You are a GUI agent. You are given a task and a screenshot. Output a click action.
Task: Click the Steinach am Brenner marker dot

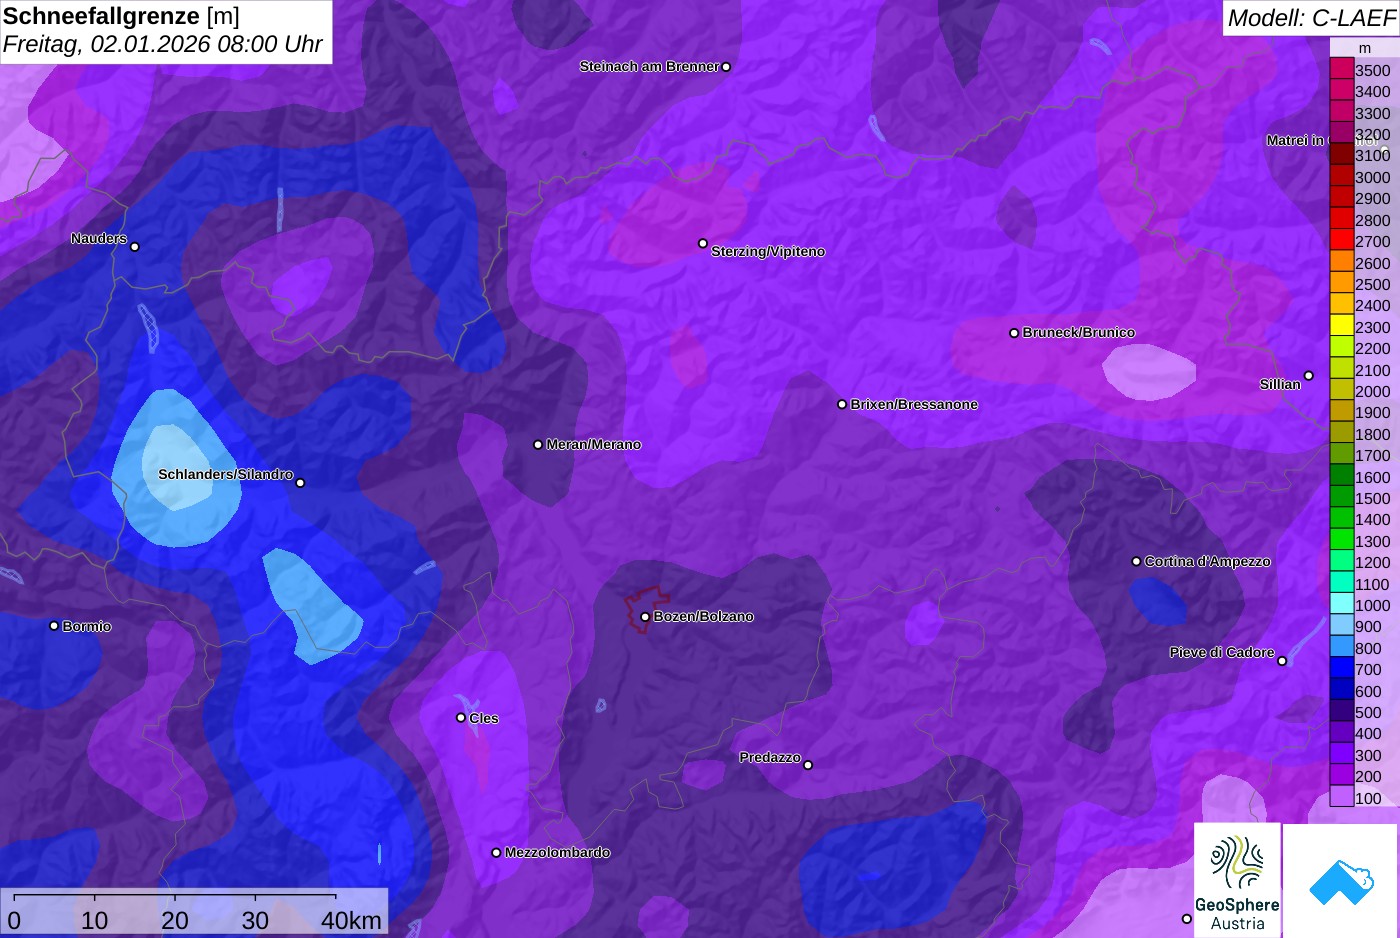pos(726,67)
